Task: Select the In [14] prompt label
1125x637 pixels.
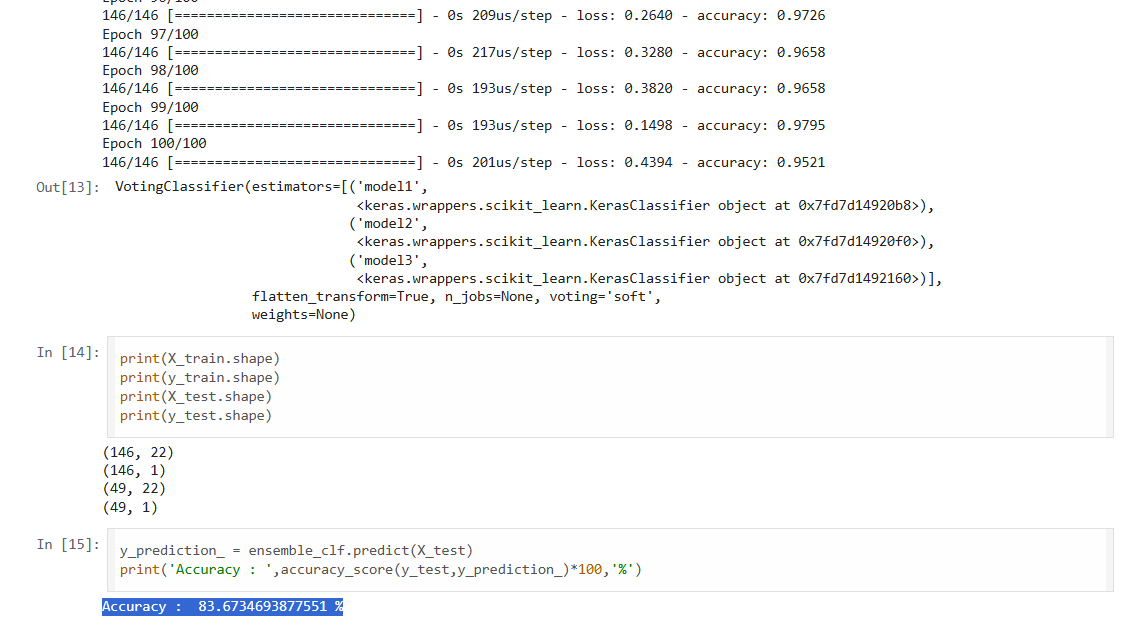Action: click(x=67, y=353)
